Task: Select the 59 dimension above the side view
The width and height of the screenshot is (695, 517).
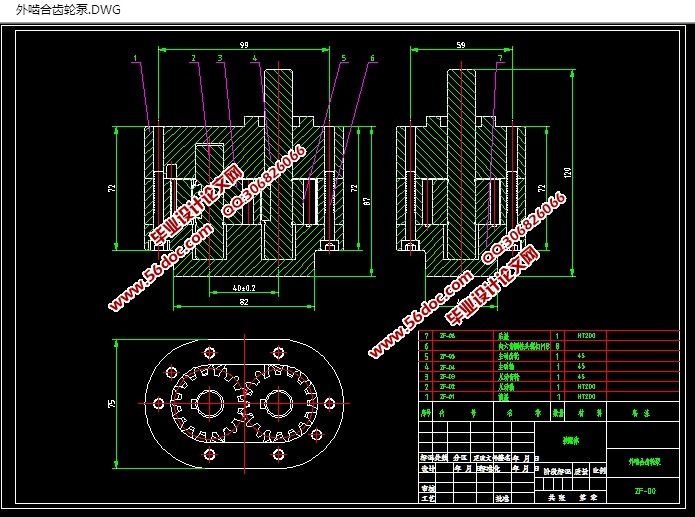Action: [461, 45]
